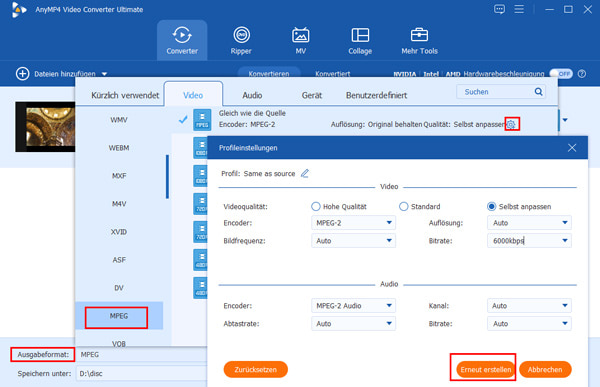Select Selbst anpassen quality option

pyautogui.click(x=492, y=207)
